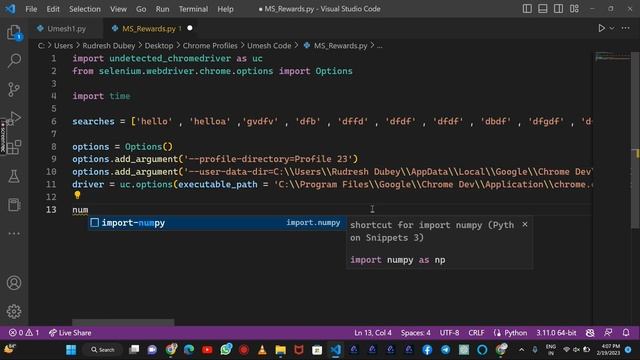The height and width of the screenshot is (360, 640).
Task: Open the clipboard-like view in activity bar
Action: (14, 204)
